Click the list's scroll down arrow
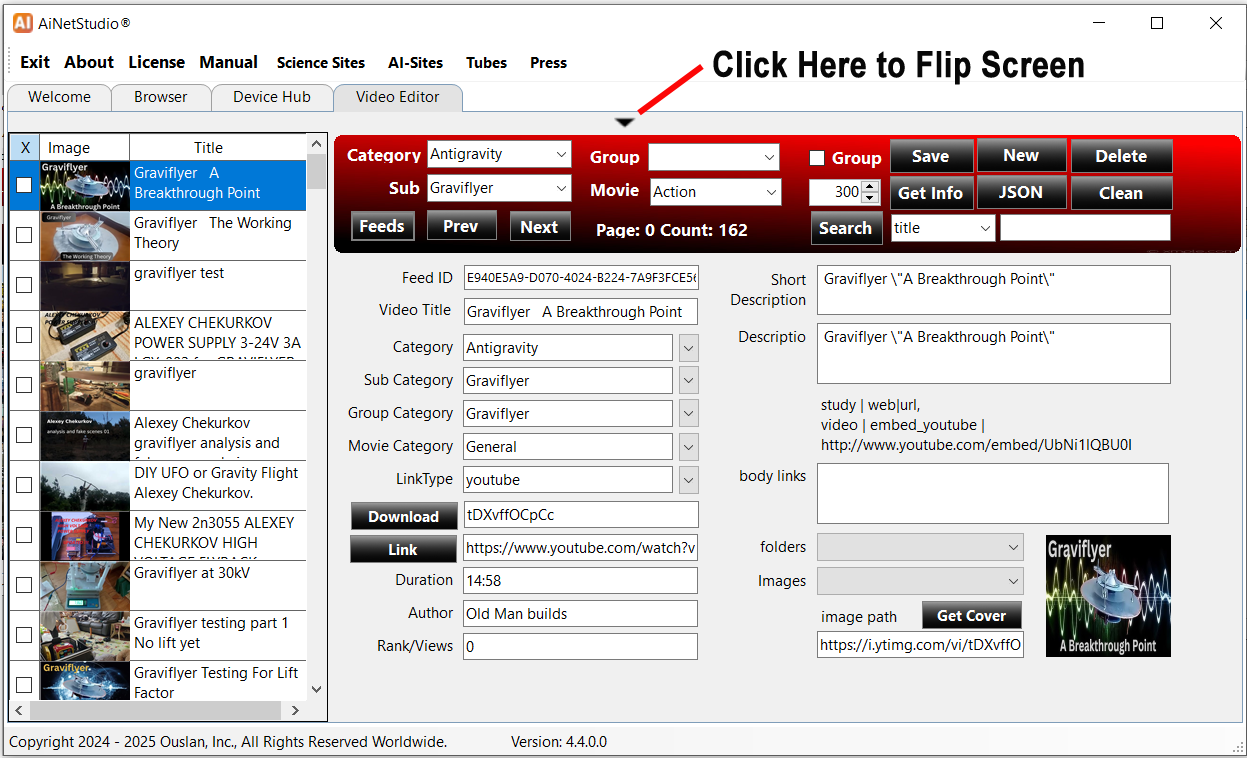This screenshot has height=758, width=1247. pos(317,689)
